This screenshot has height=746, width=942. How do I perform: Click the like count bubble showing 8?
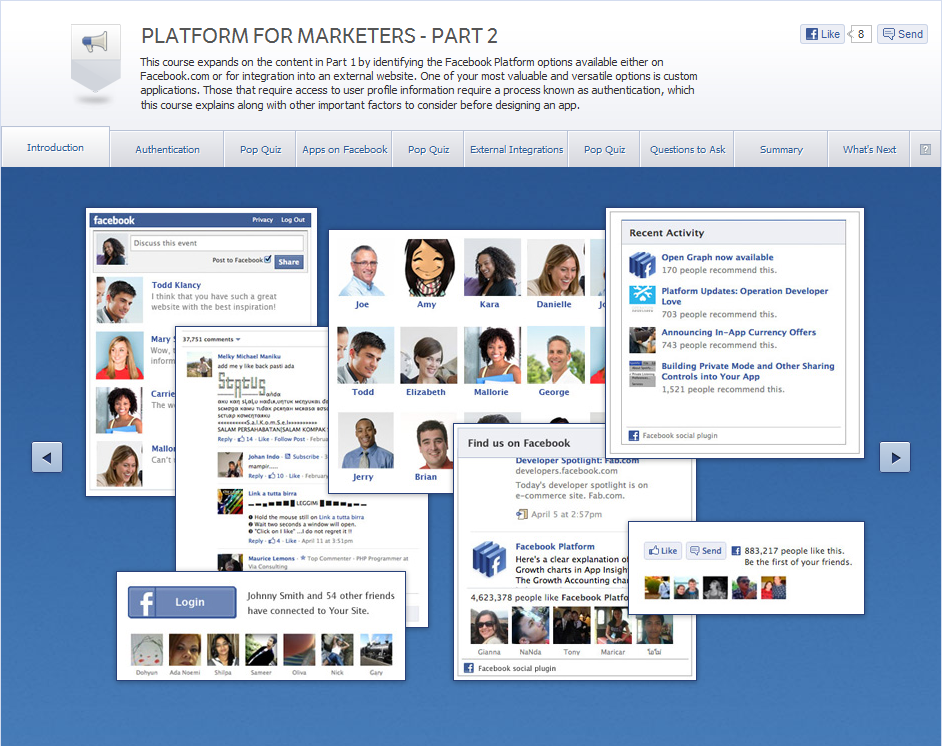pyautogui.click(x=860, y=34)
